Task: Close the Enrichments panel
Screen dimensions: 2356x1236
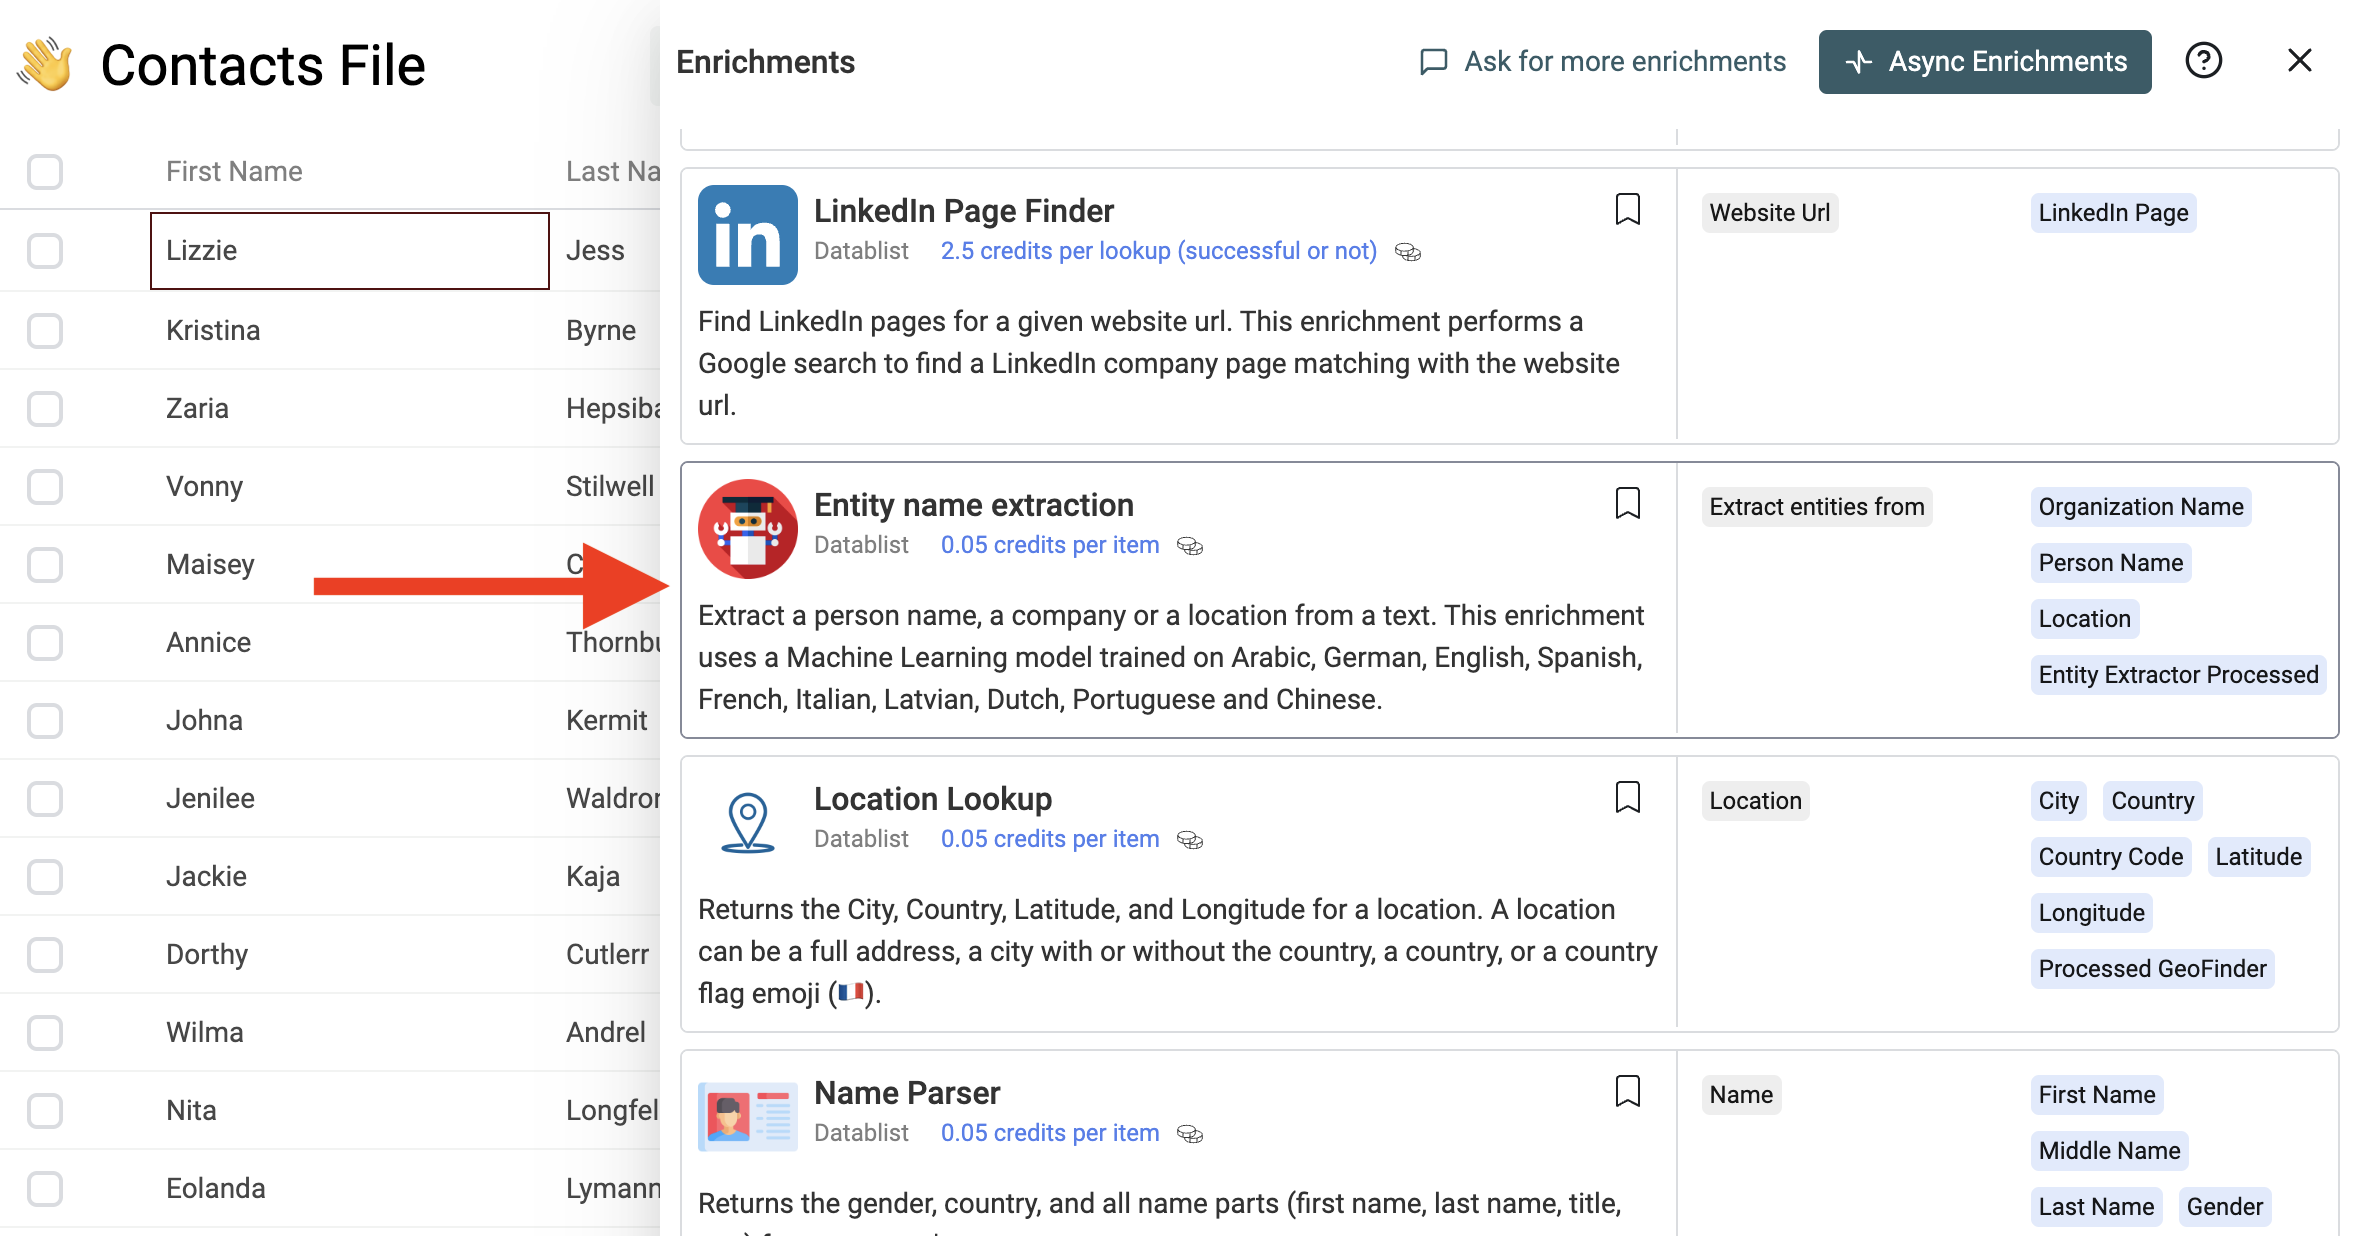Action: (x=2299, y=61)
